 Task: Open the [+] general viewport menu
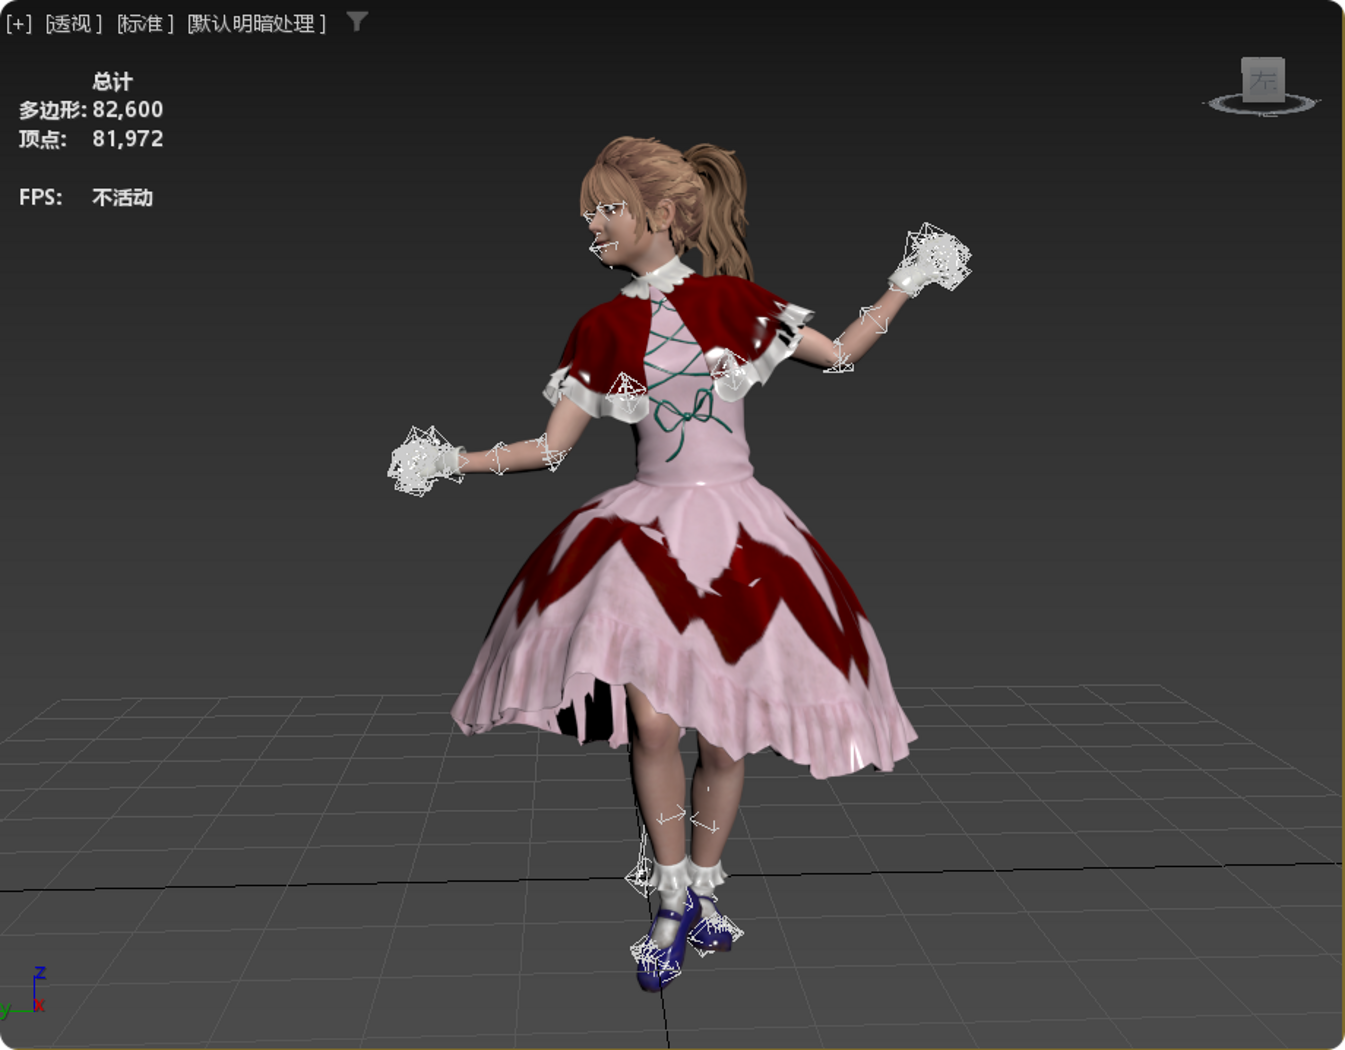(x=19, y=23)
